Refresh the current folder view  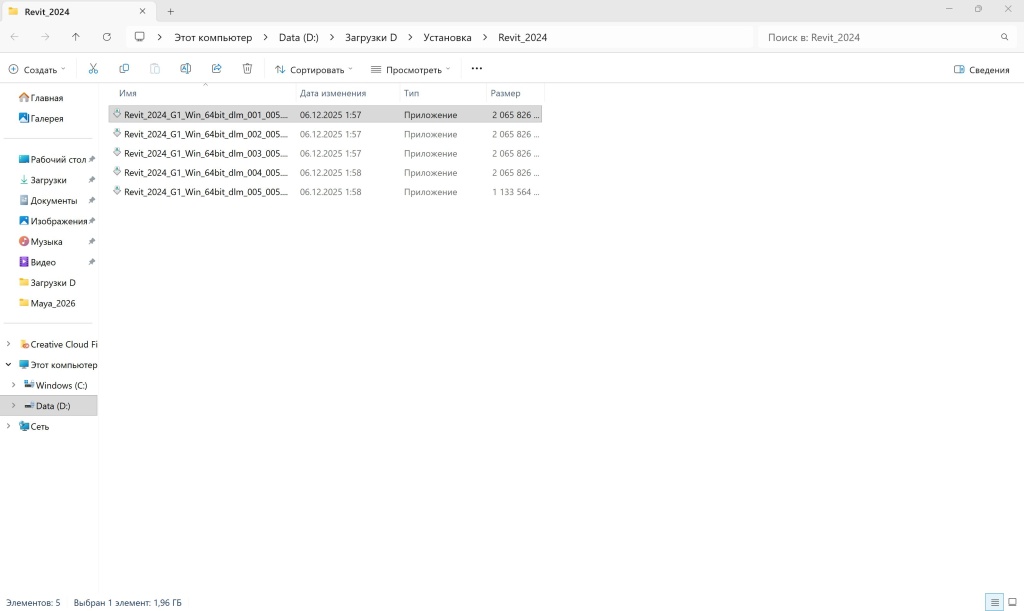pos(106,37)
